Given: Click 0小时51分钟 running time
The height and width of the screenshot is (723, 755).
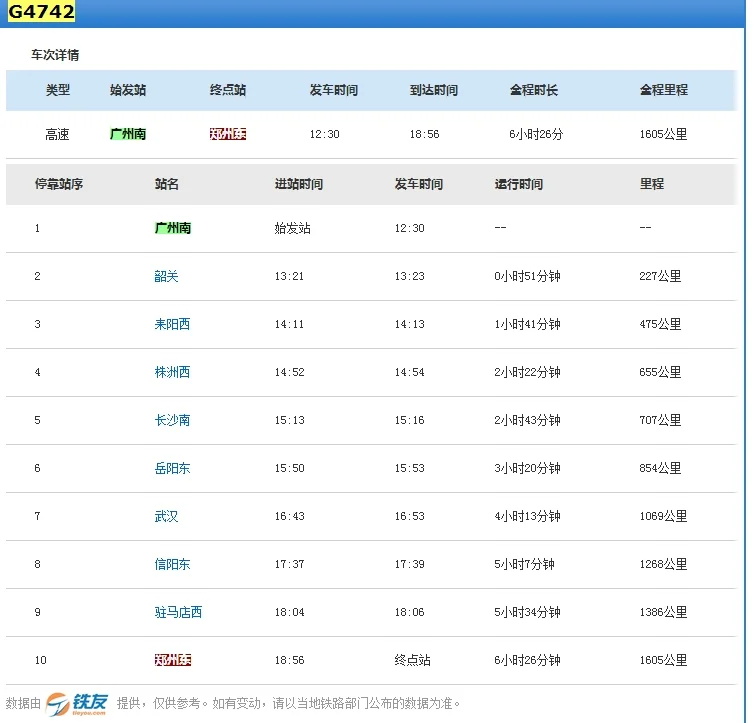Looking at the screenshot, I should click(527, 276).
